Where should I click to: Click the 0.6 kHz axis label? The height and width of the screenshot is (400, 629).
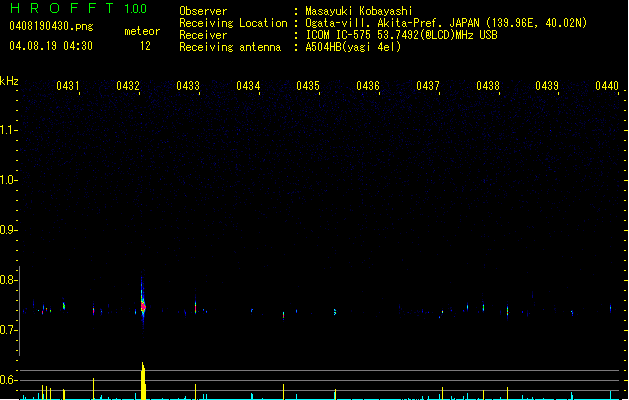8,380
